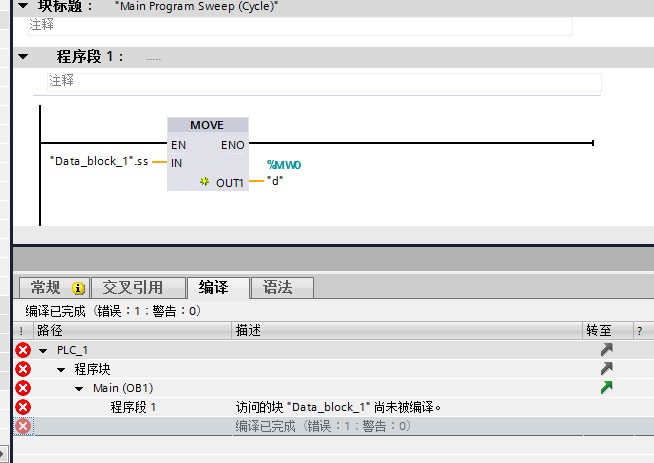Click error icon on 程序块 row
Viewport: 654px width, 463px height.
(23, 369)
